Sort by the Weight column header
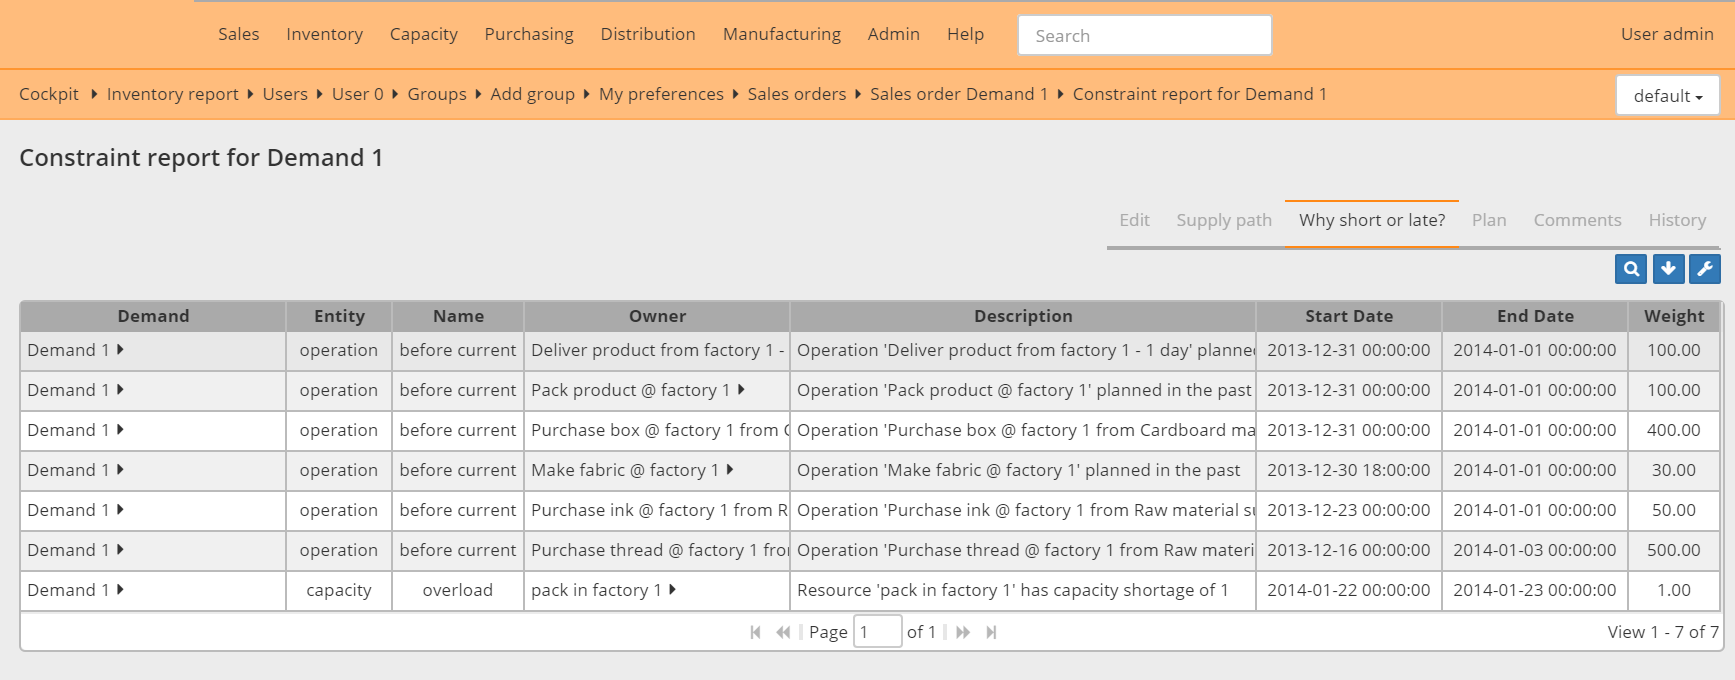 pyautogui.click(x=1673, y=316)
